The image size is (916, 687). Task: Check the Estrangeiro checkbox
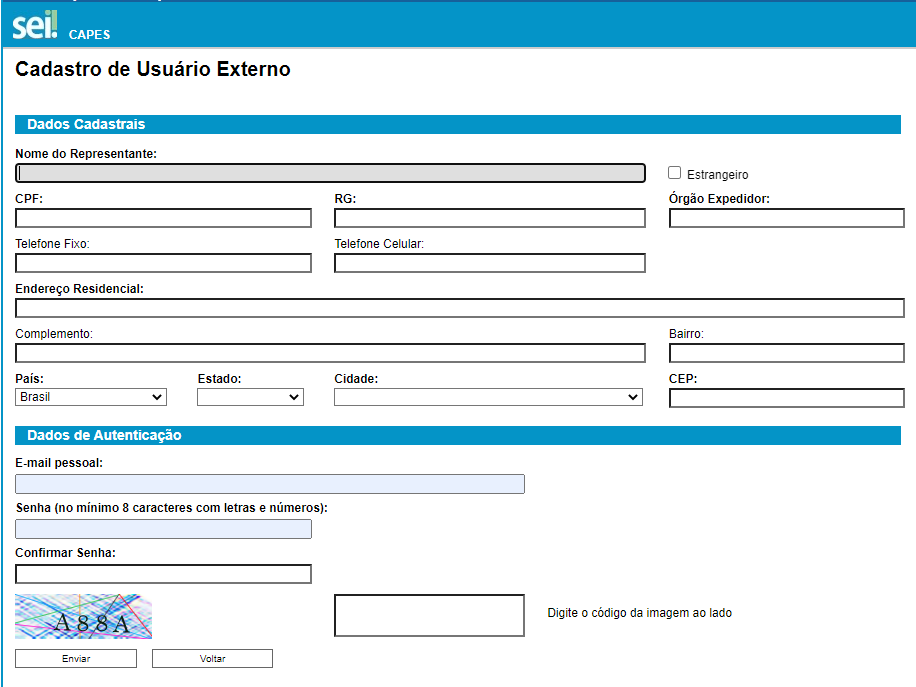point(674,173)
